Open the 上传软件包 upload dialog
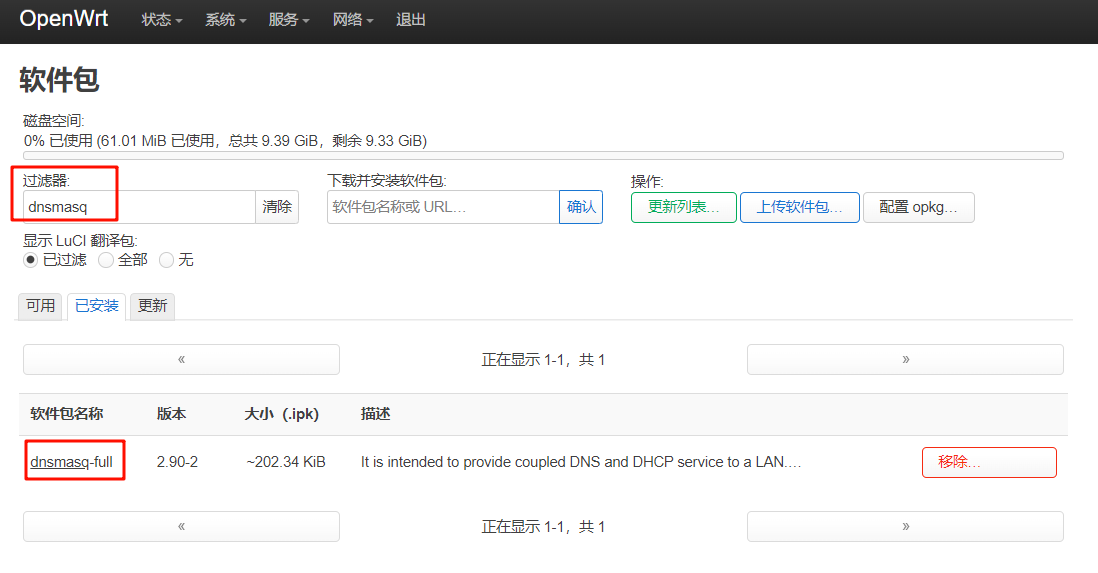1098x573 pixels. (x=799, y=207)
